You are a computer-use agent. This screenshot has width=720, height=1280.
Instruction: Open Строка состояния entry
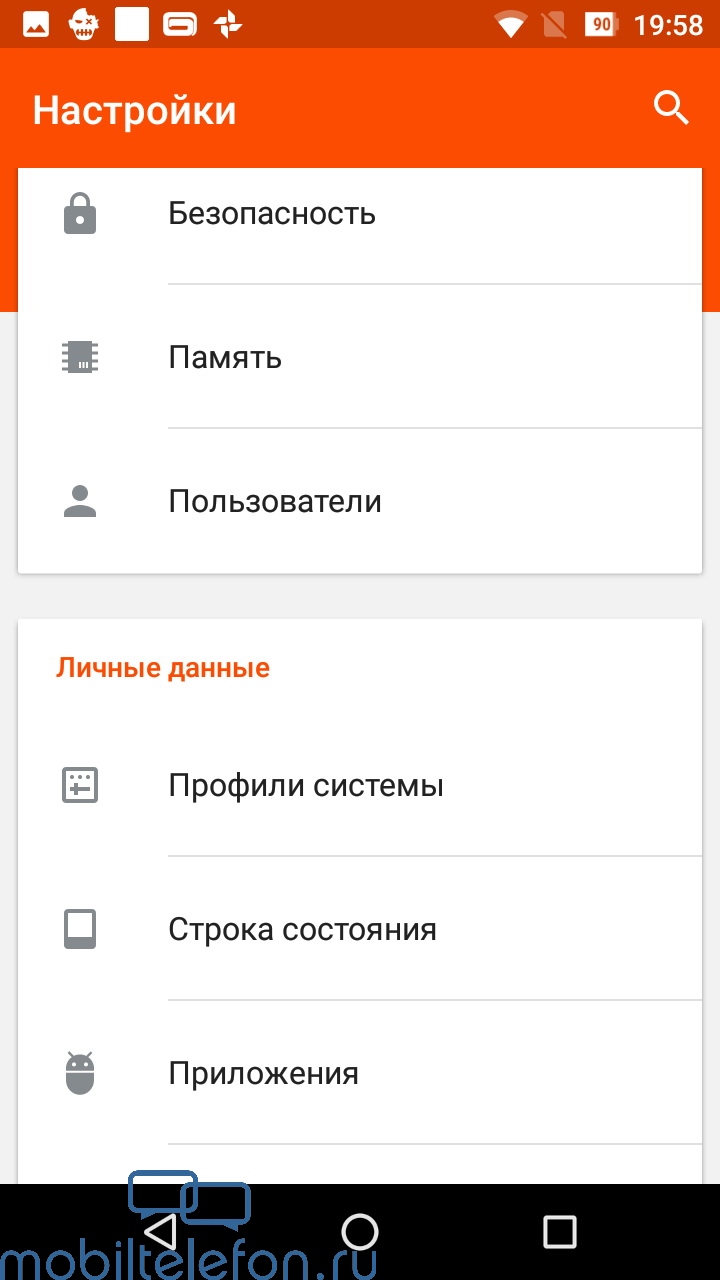pyautogui.click(x=360, y=929)
